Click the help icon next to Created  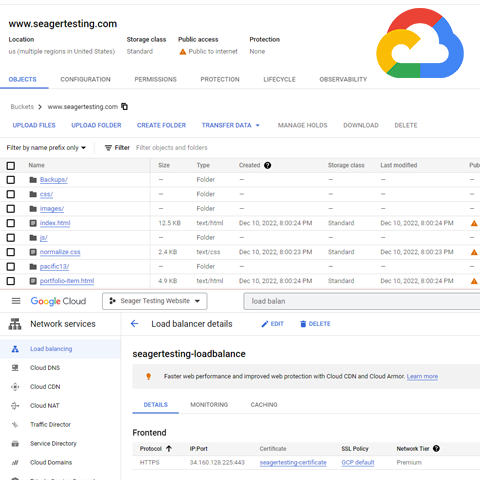(x=267, y=165)
